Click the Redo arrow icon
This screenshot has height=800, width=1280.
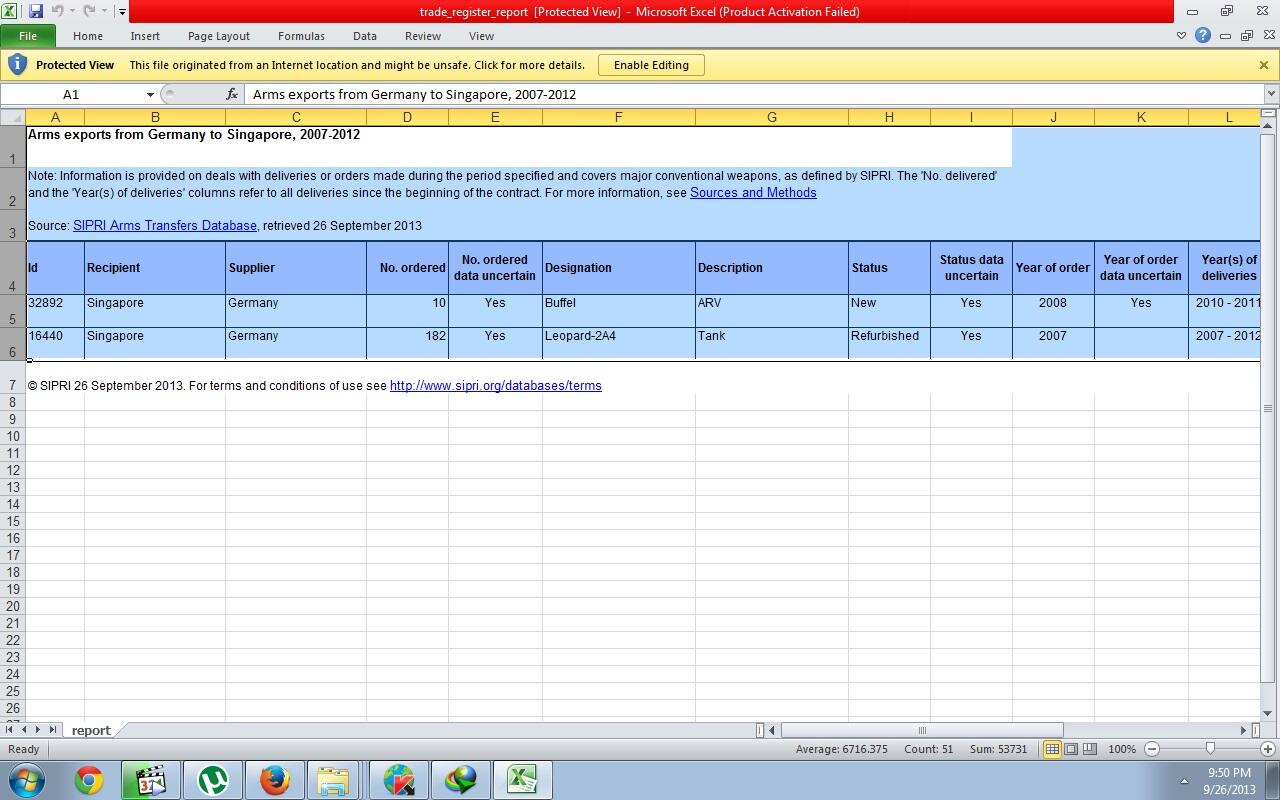click(89, 11)
